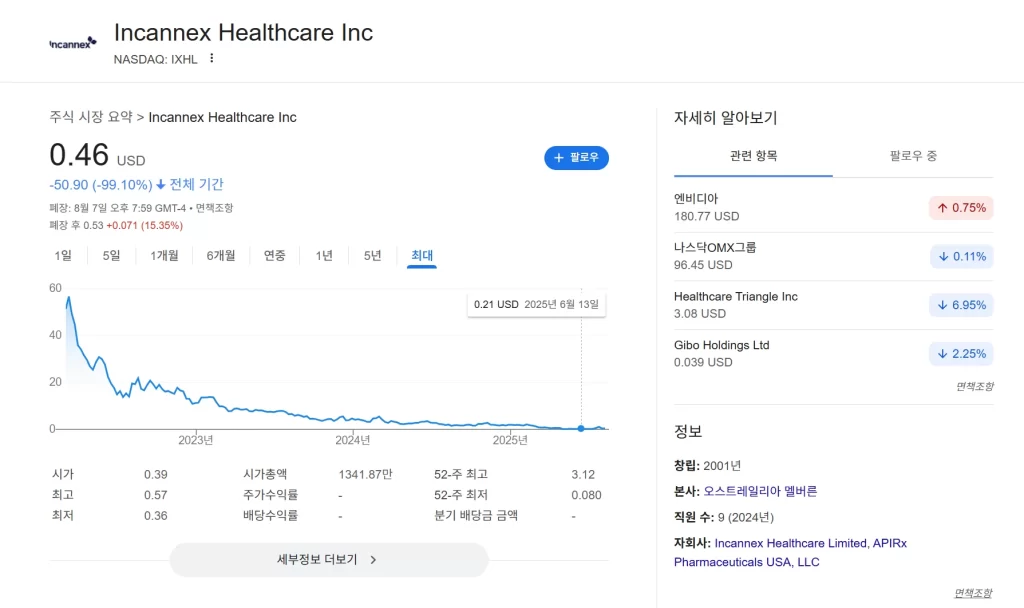Select the 1일 chart range

(x=63, y=256)
